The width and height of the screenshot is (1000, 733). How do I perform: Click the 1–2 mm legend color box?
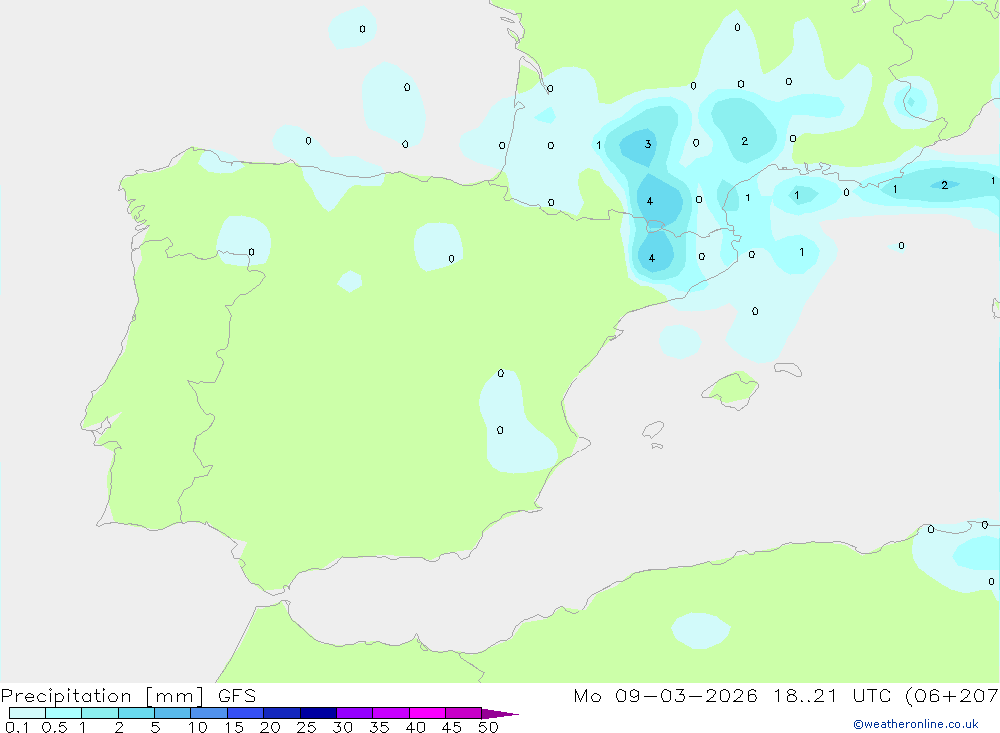(x=100, y=713)
